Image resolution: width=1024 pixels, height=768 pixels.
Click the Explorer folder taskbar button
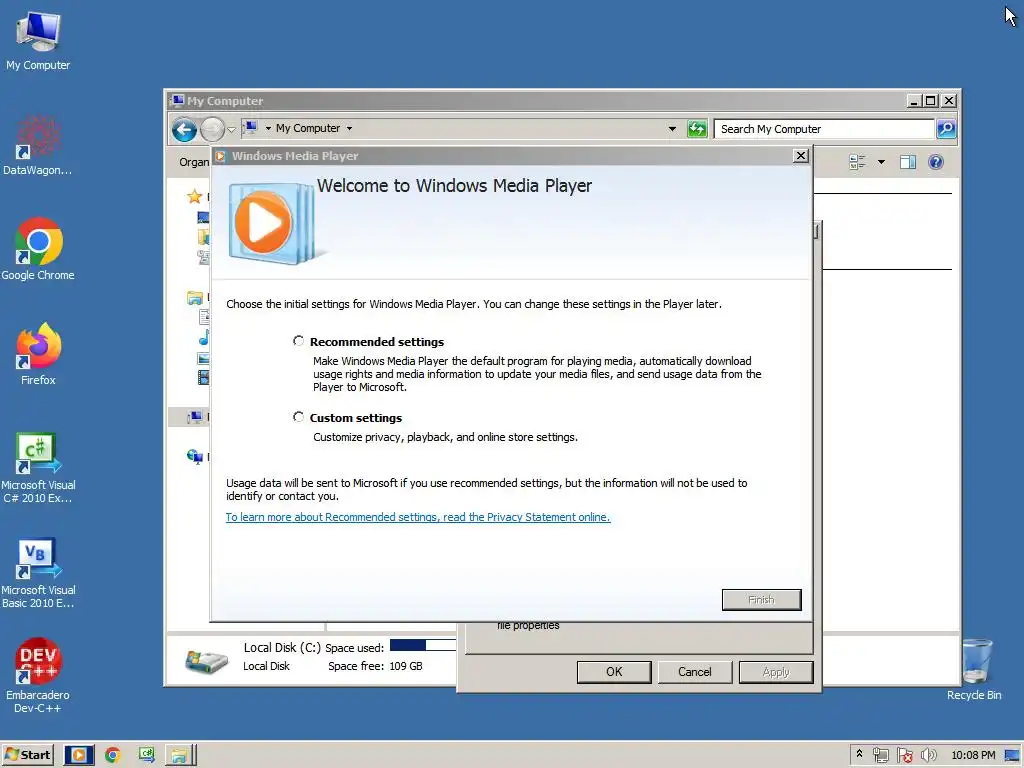(180, 755)
